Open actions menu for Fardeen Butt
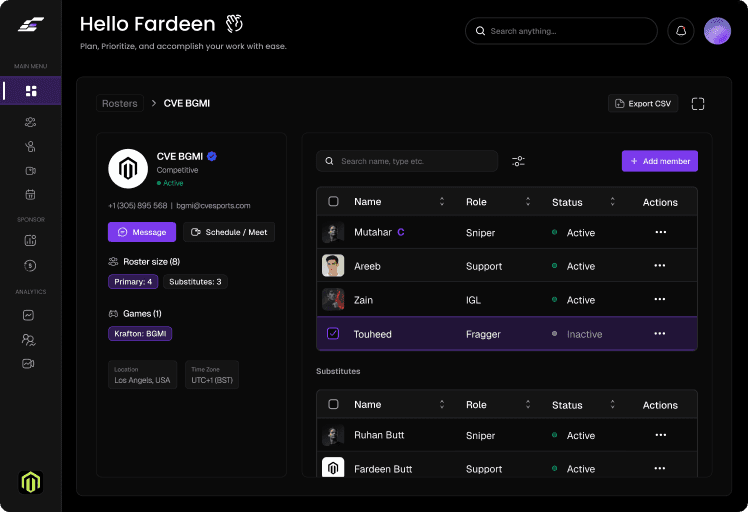 [660, 469]
